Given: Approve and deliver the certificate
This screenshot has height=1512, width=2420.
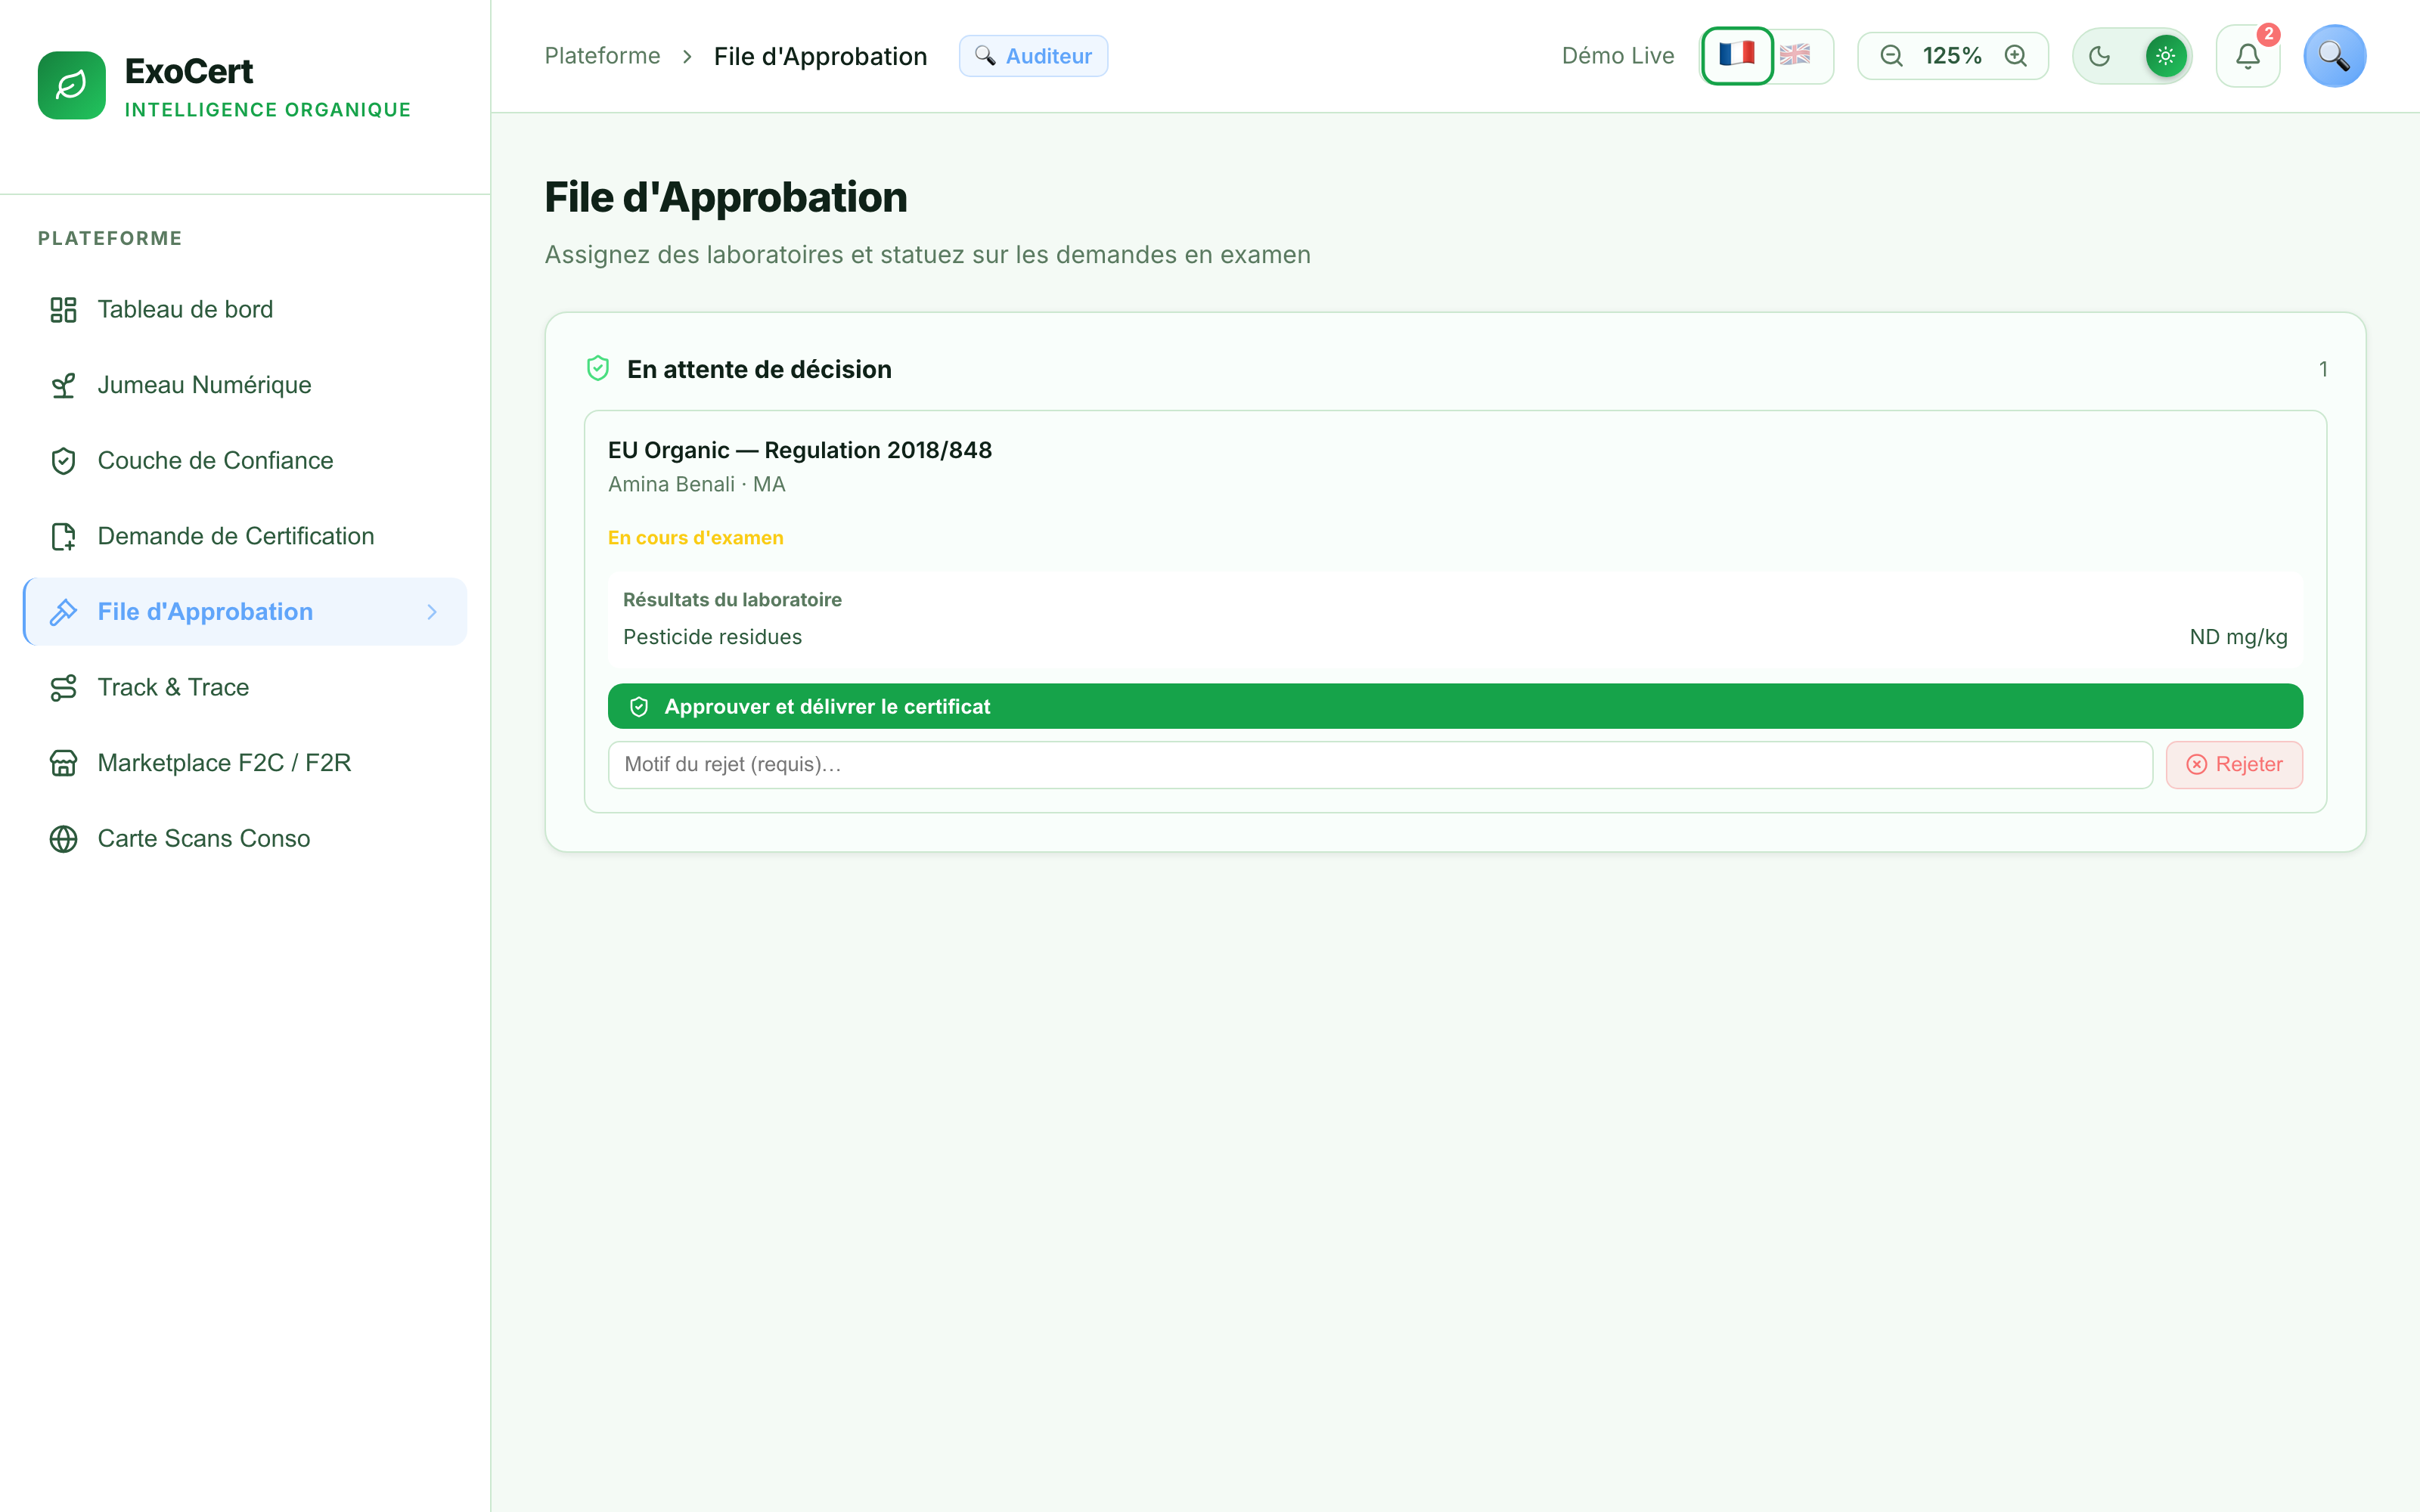Looking at the screenshot, I should 1455,706.
